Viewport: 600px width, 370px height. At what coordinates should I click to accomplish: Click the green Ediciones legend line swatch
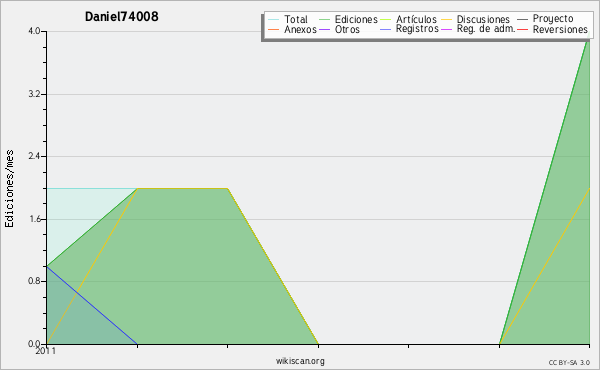324,20
